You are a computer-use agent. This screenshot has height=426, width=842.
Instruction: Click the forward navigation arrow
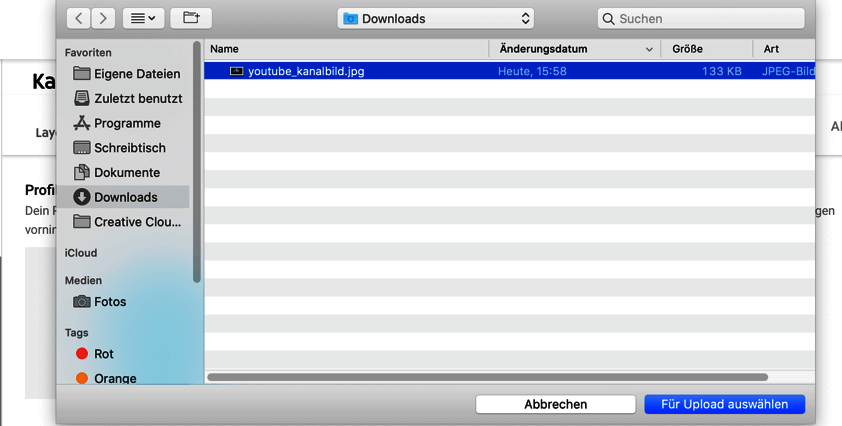pos(102,18)
